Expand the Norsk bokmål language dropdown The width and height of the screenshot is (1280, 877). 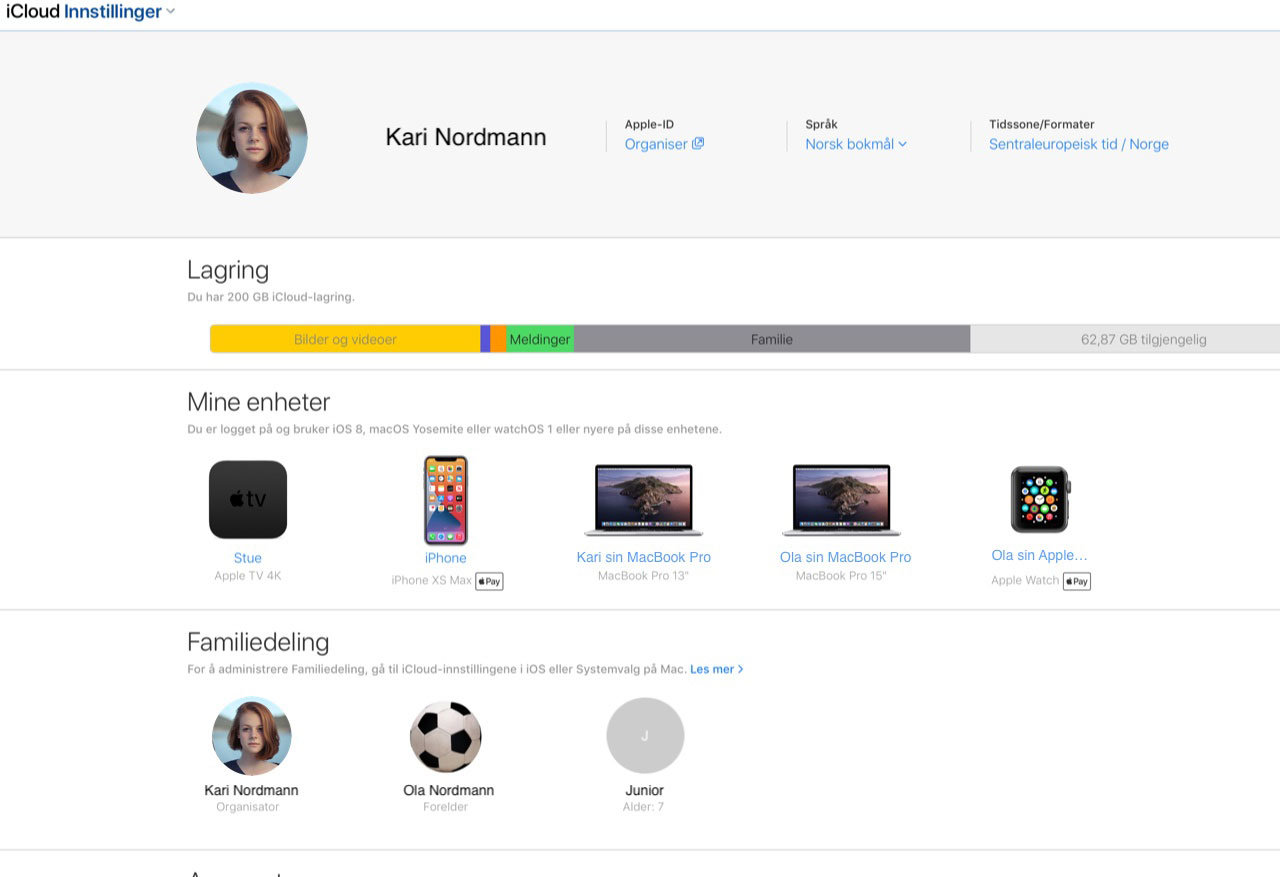[x=856, y=144]
